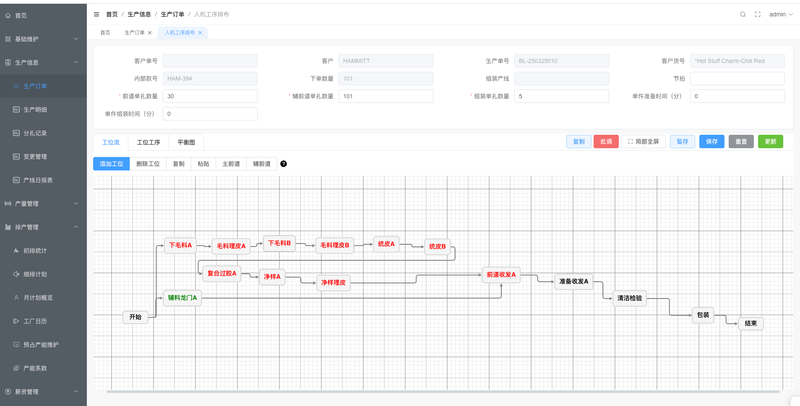The height and width of the screenshot is (406, 800).
Task: Click the icon beside 产线日报表 in sidebar
Action: [16, 180]
